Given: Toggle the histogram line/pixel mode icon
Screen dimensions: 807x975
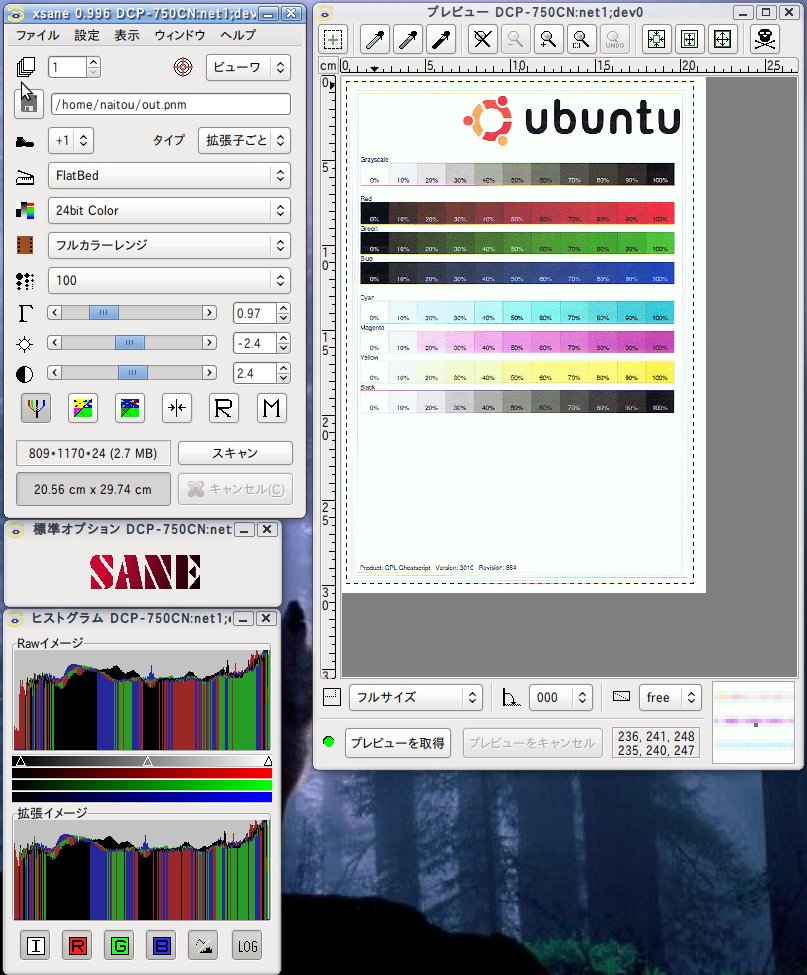Looking at the screenshot, I should coord(204,946).
